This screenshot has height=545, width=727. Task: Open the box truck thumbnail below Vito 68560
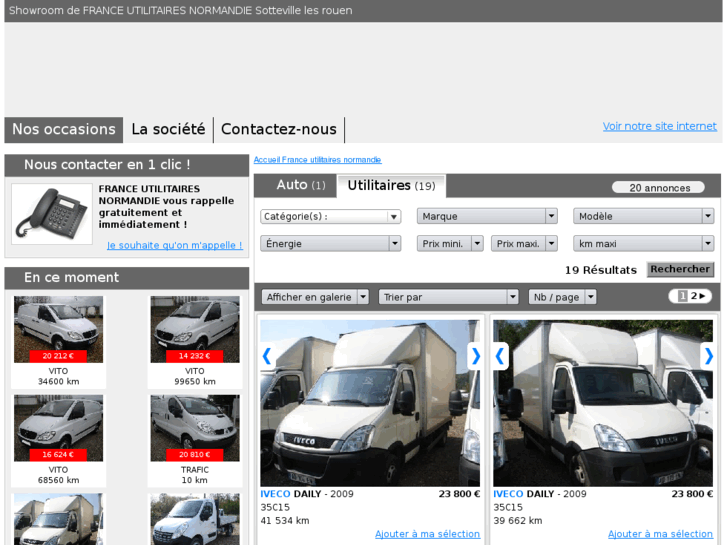pos(58,519)
